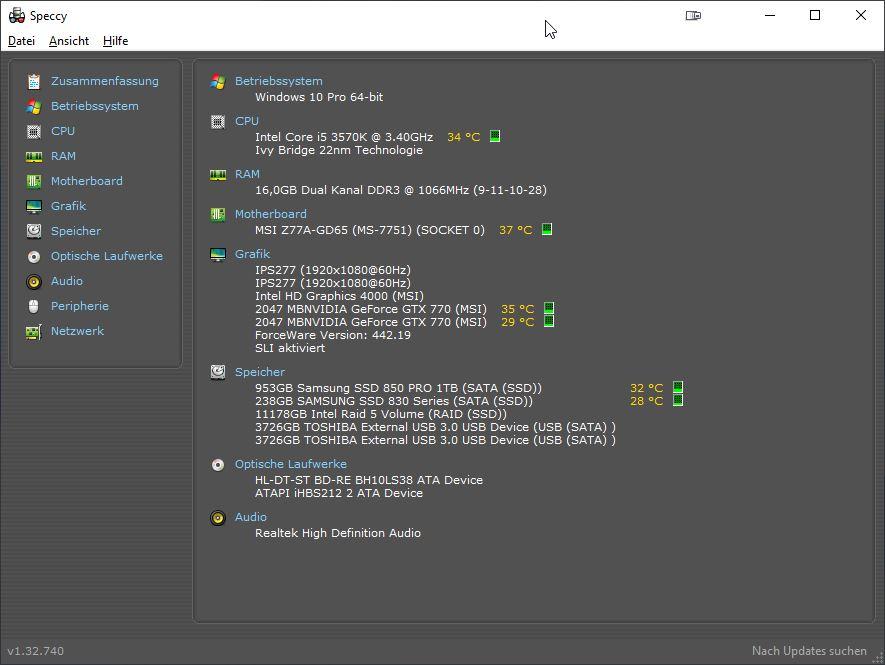
Task: Open the Grafik monitor icon in sidebar
Action: pos(34,206)
